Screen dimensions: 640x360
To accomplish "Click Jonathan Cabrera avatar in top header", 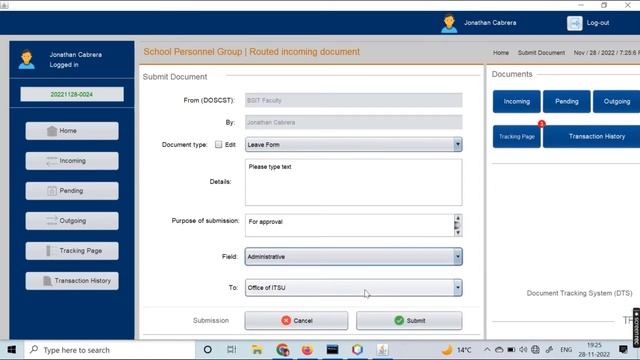I will pos(449,24).
